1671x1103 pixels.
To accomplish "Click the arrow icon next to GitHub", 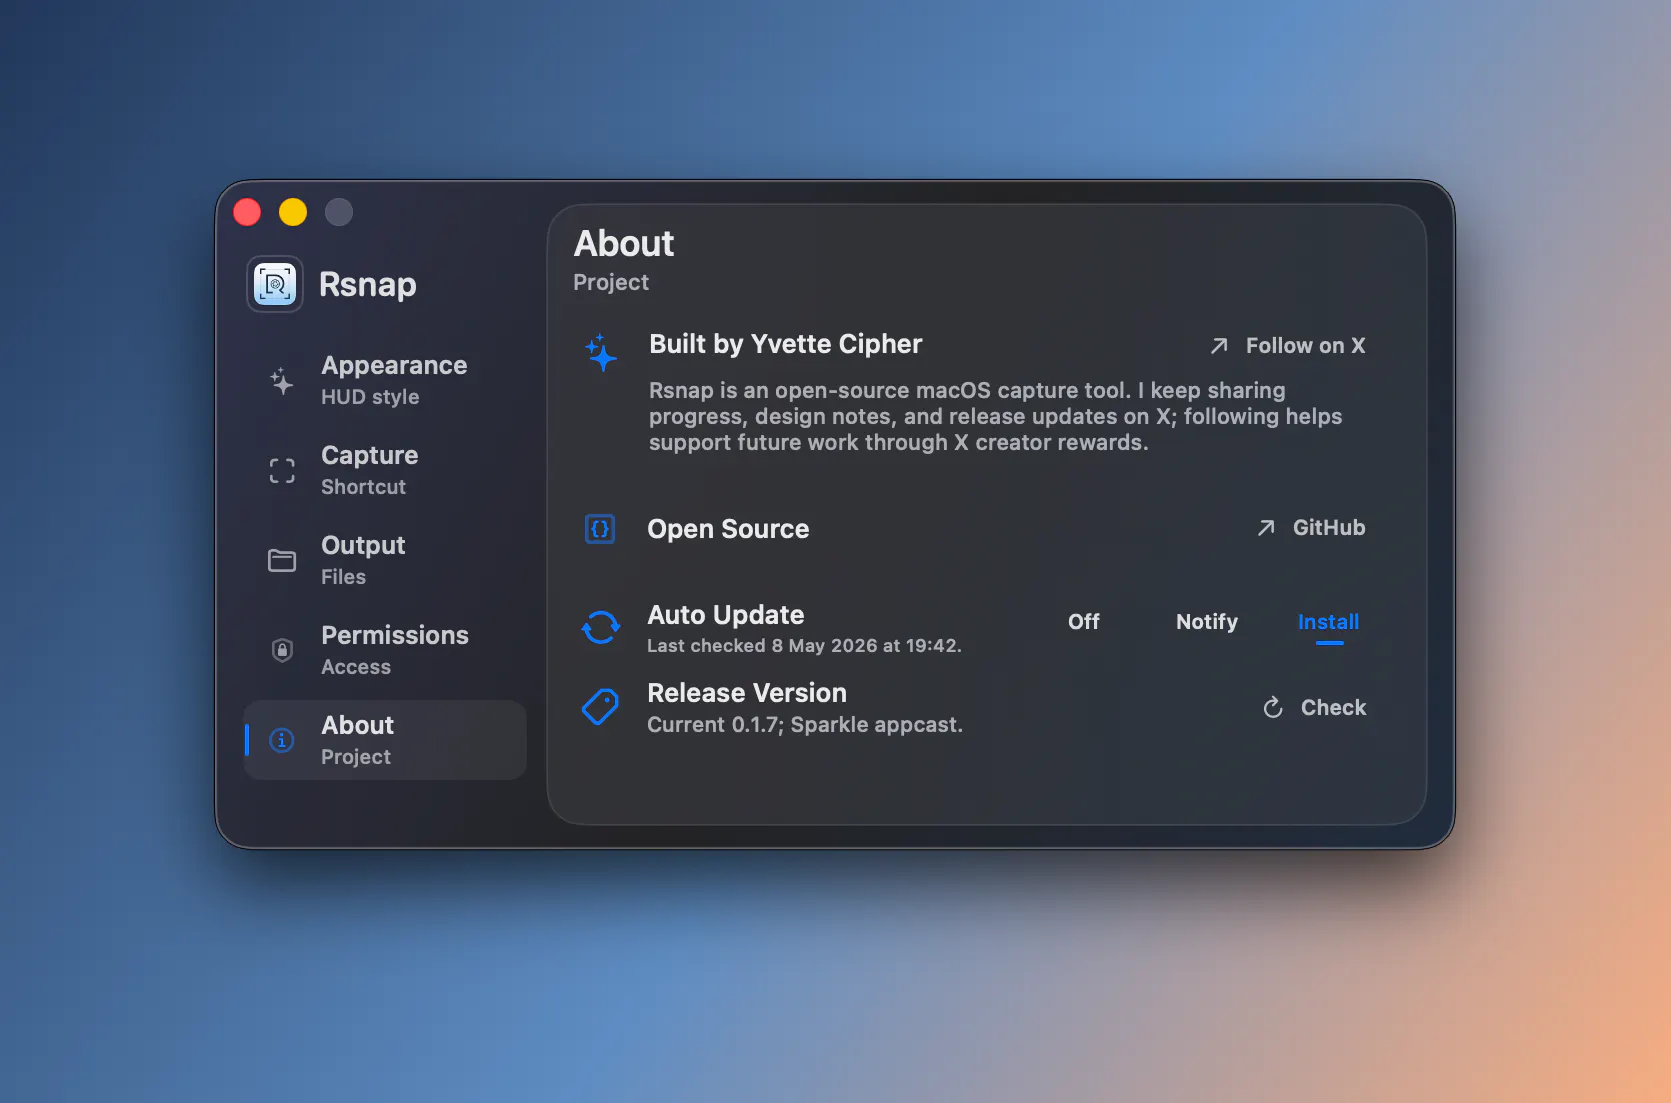I will [x=1266, y=528].
